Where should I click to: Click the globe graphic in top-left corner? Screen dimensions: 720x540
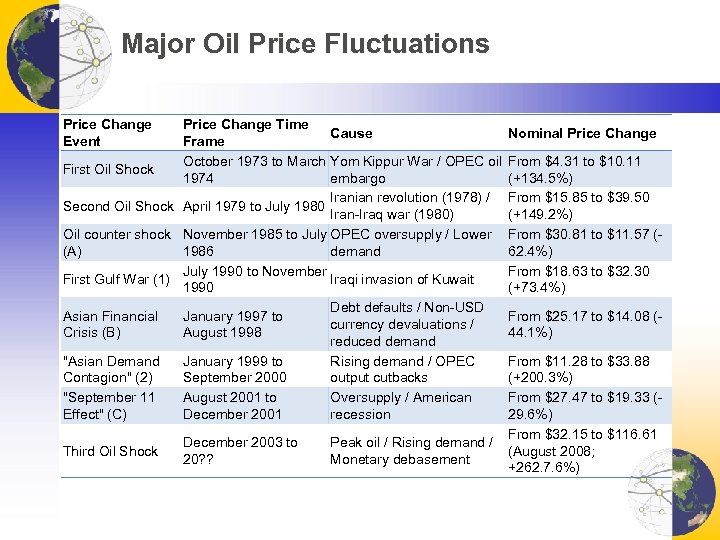tap(40, 50)
